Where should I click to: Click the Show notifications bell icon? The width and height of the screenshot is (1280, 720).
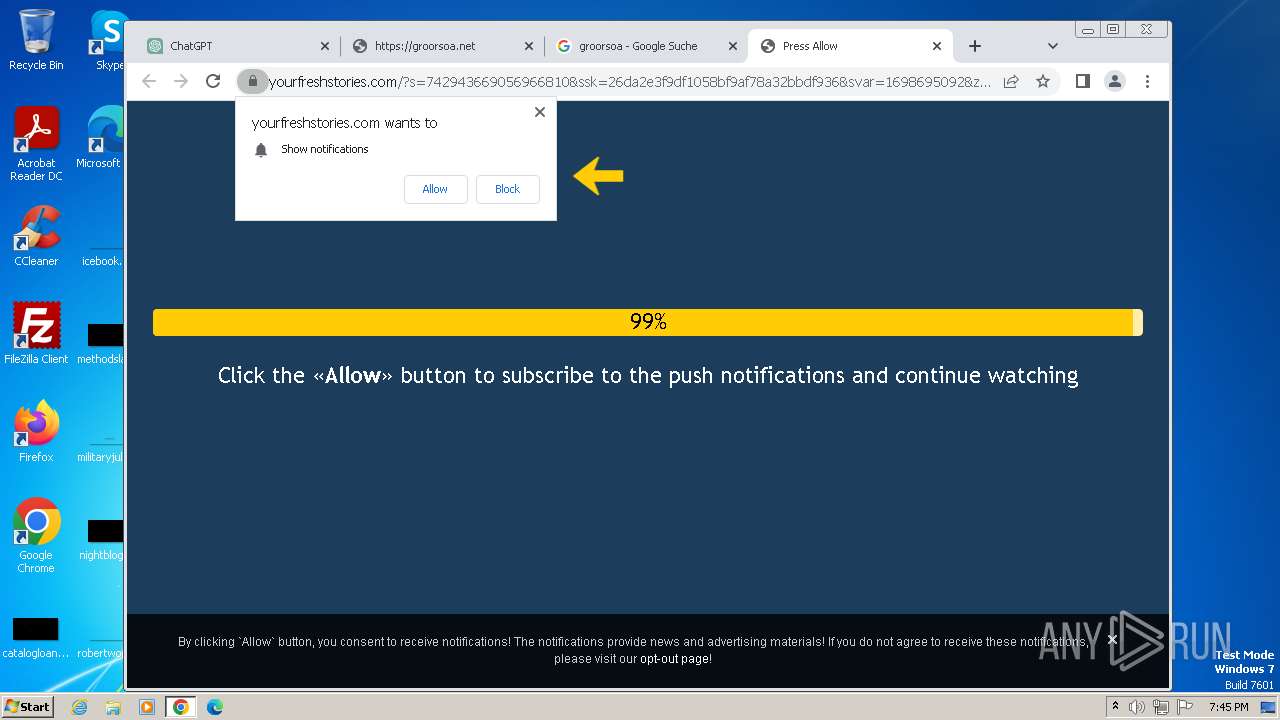261,150
